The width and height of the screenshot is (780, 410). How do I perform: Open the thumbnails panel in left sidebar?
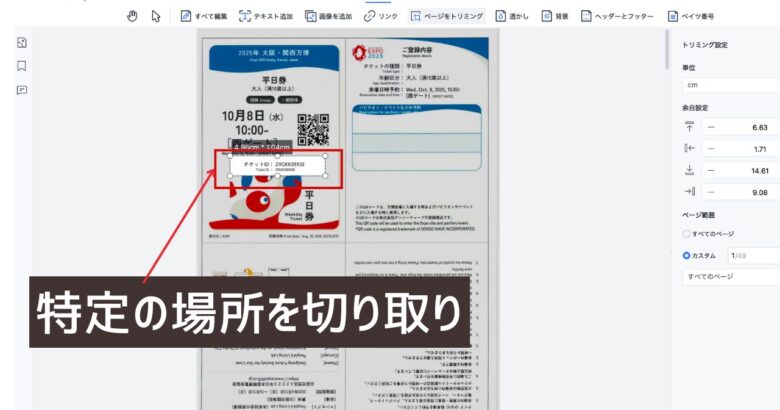pyautogui.click(x=22, y=43)
